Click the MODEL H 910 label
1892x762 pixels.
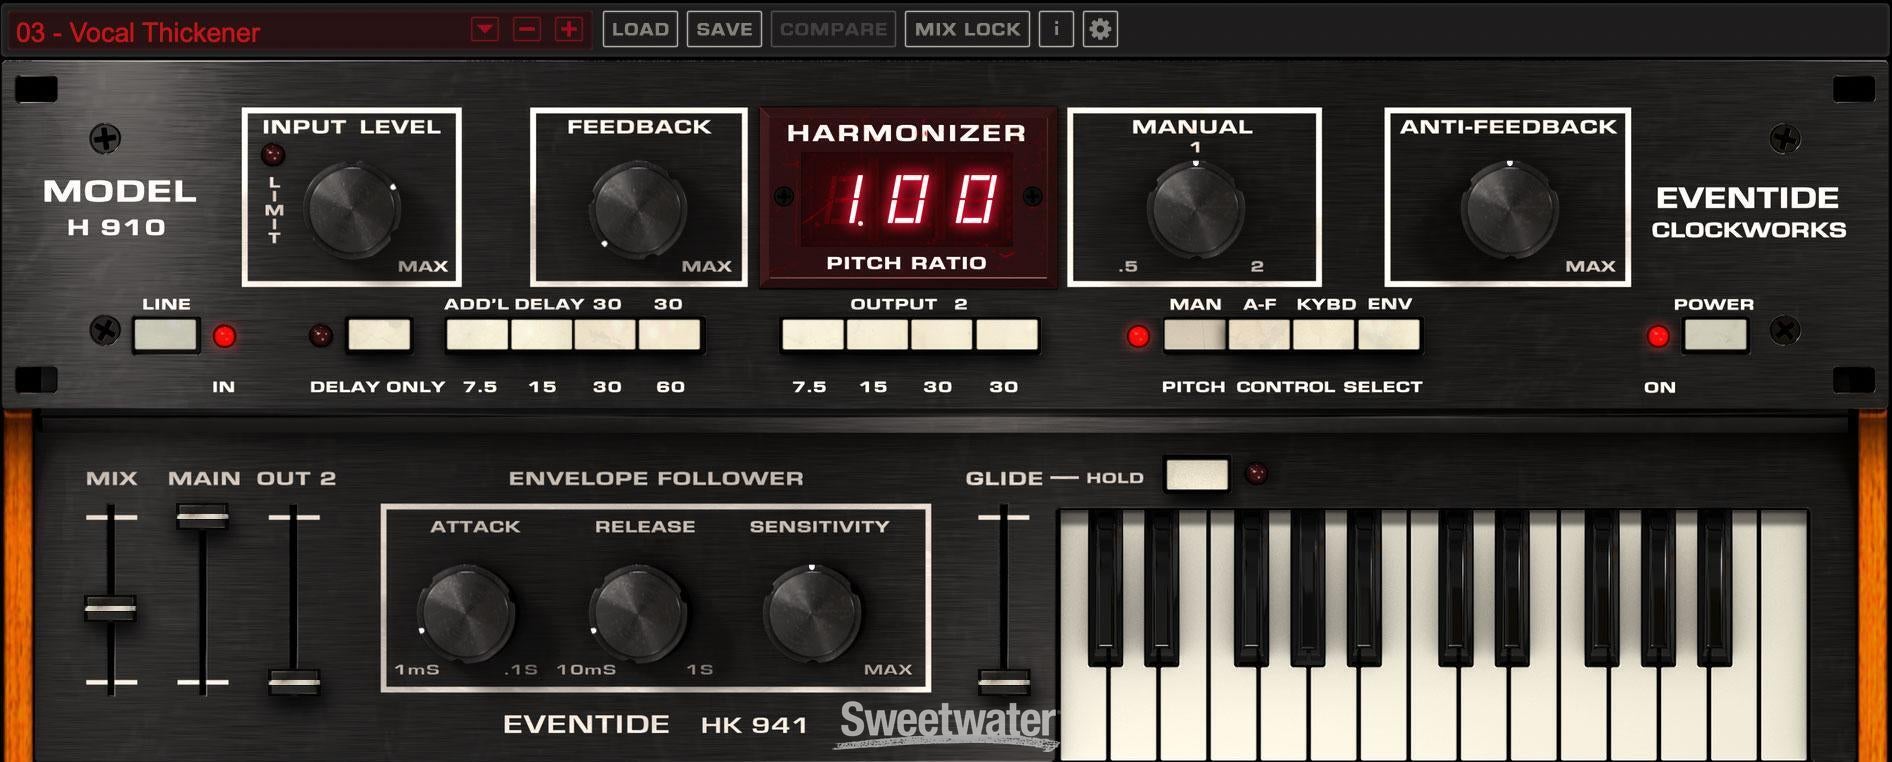tap(119, 207)
